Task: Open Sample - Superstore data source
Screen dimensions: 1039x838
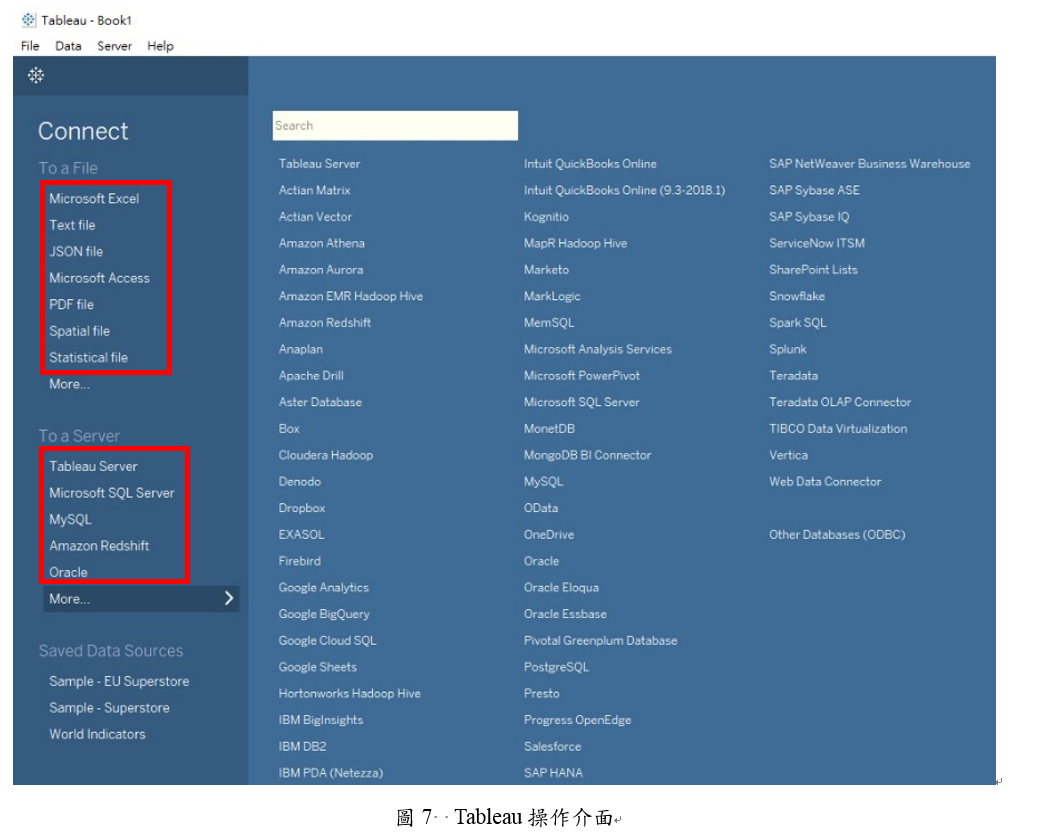Action: pyautogui.click(x=109, y=707)
